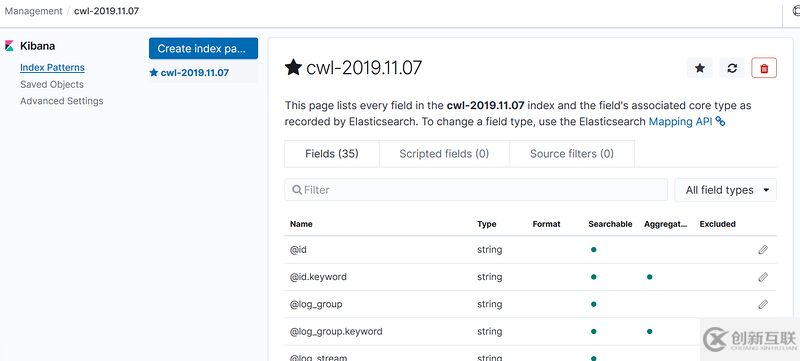The image size is (800, 361).
Task: Open the Mapping API link
Action: tap(681, 122)
